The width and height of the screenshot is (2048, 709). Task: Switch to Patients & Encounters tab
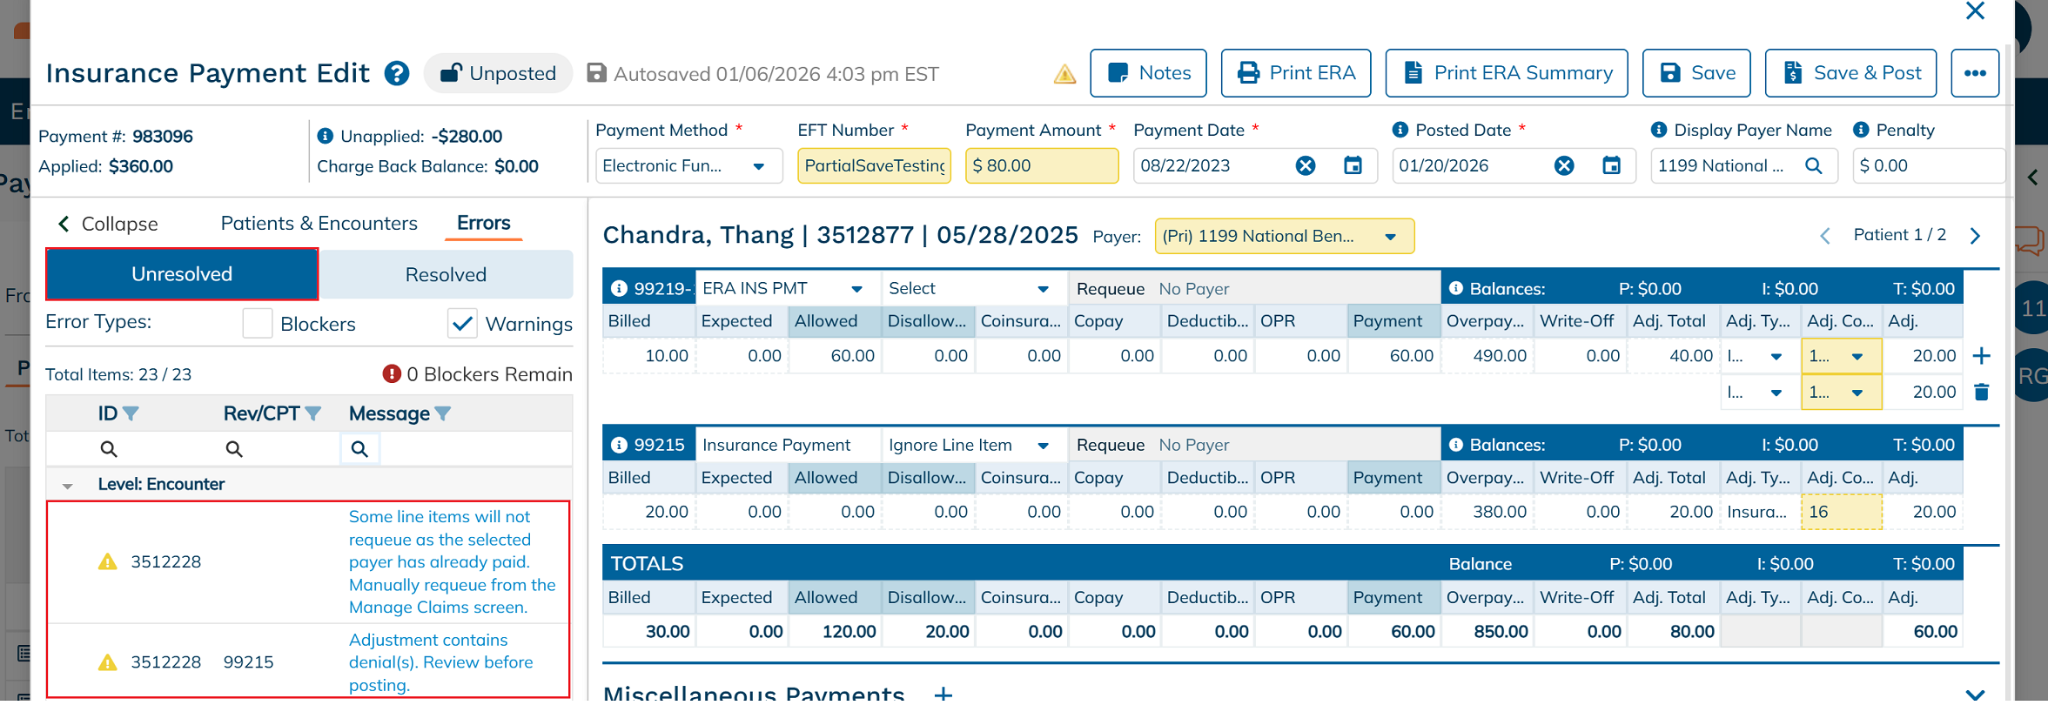click(x=319, y=224)
